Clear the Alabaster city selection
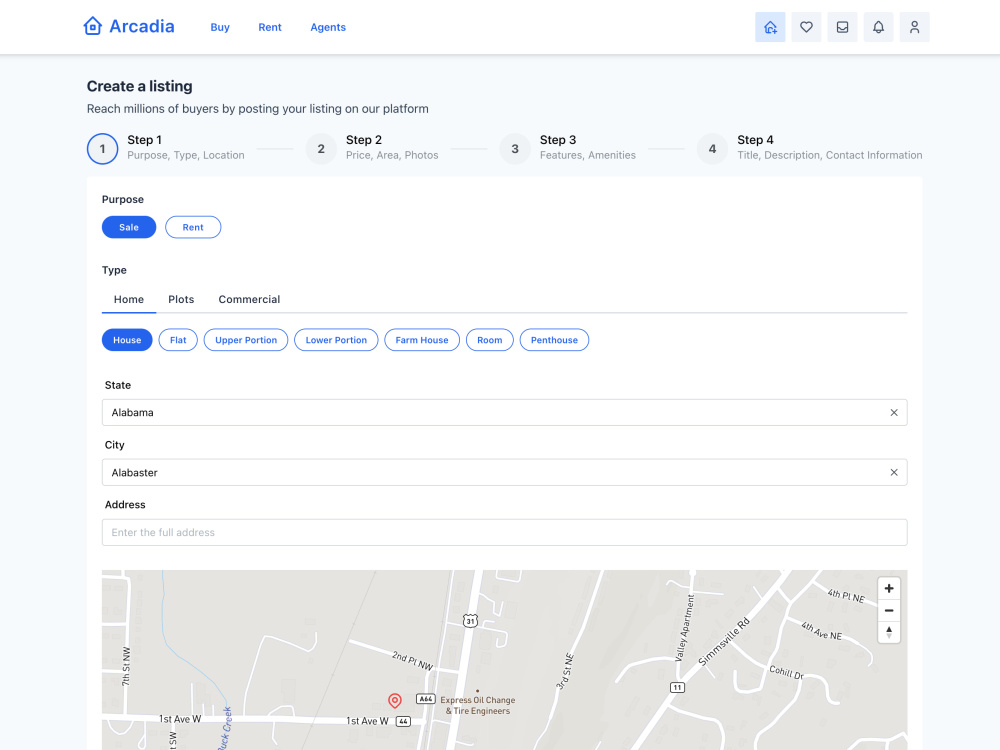 pos(893,473)
